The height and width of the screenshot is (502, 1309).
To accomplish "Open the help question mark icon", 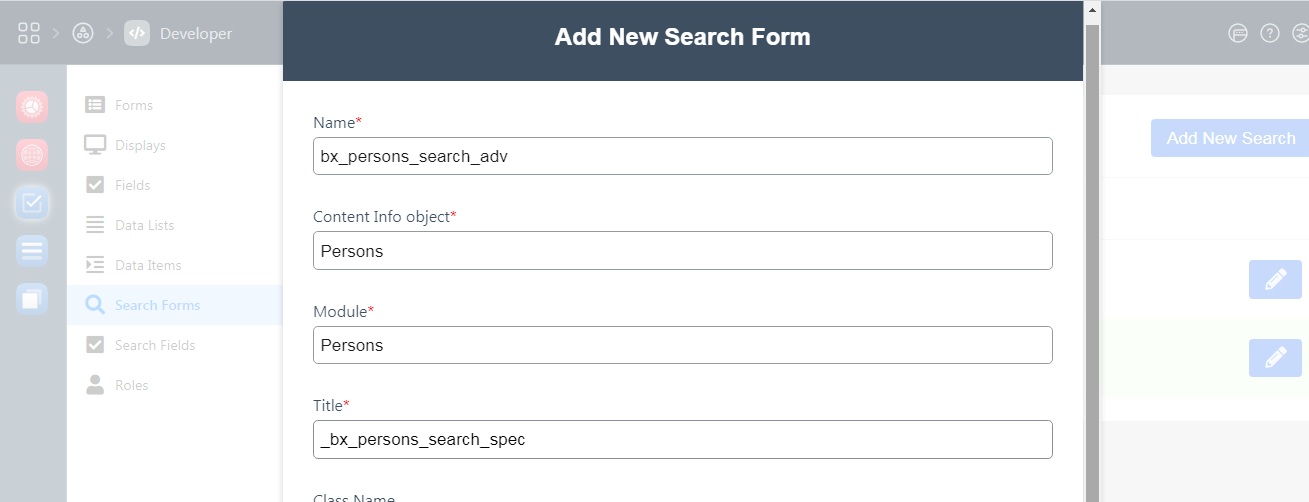I will pyautogui.click(x=1270, y=33).
